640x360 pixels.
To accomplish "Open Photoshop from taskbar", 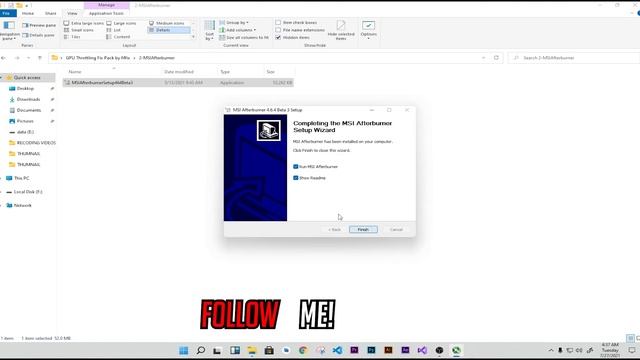I will 371,350.
